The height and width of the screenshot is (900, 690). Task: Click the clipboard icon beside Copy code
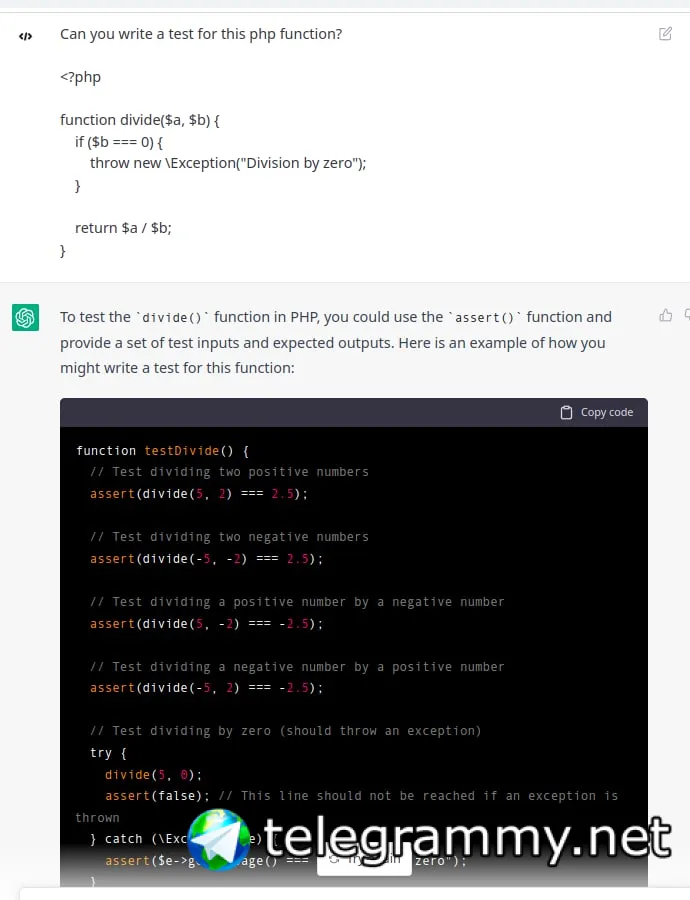pos(566,412)
